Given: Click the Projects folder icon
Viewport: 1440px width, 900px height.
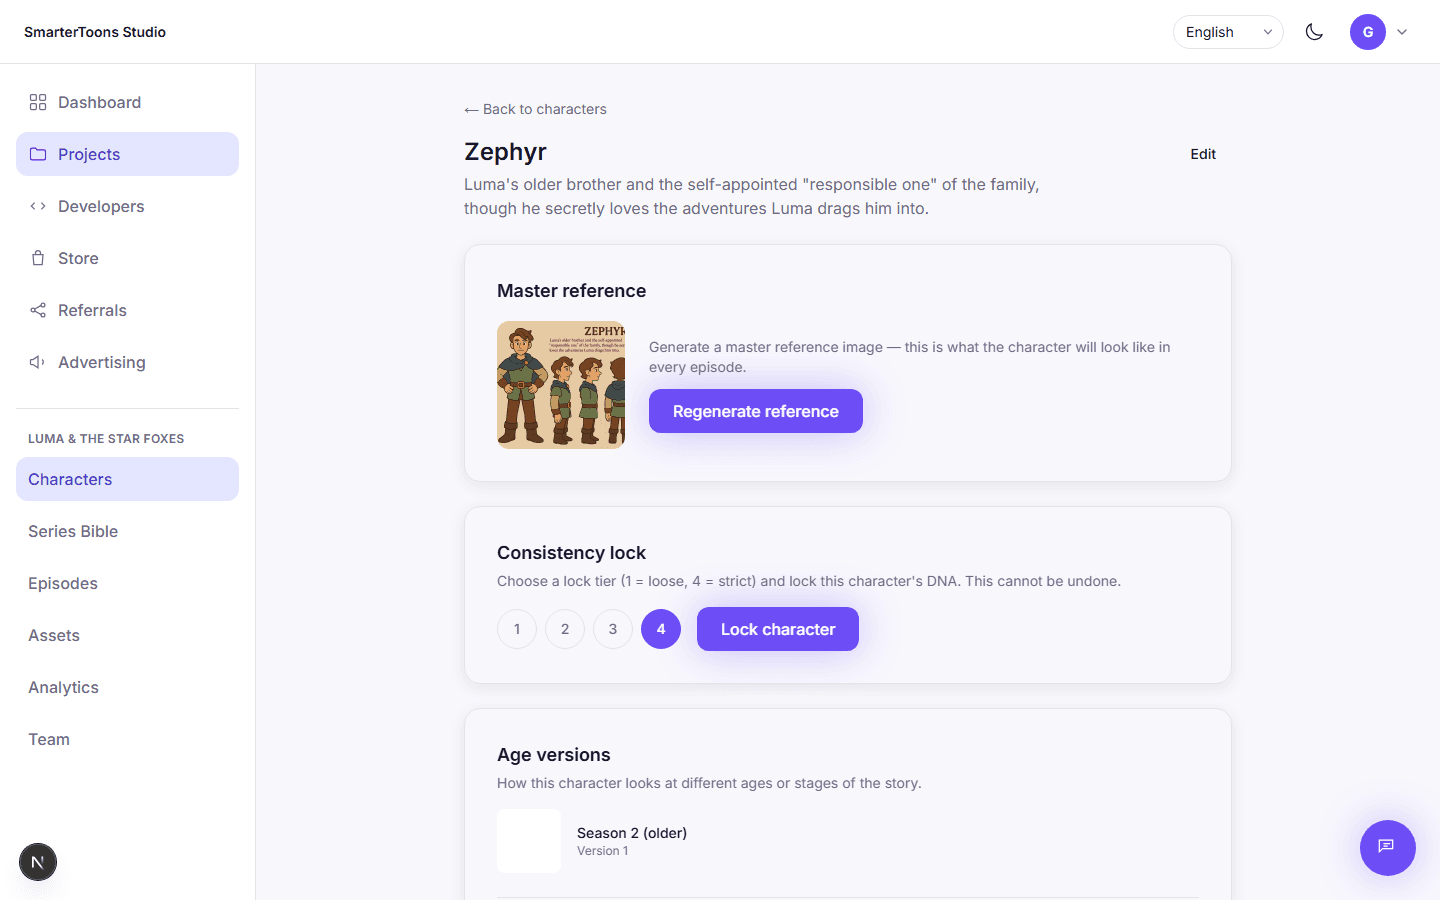Looking at the screenshot, I should 38,154.
